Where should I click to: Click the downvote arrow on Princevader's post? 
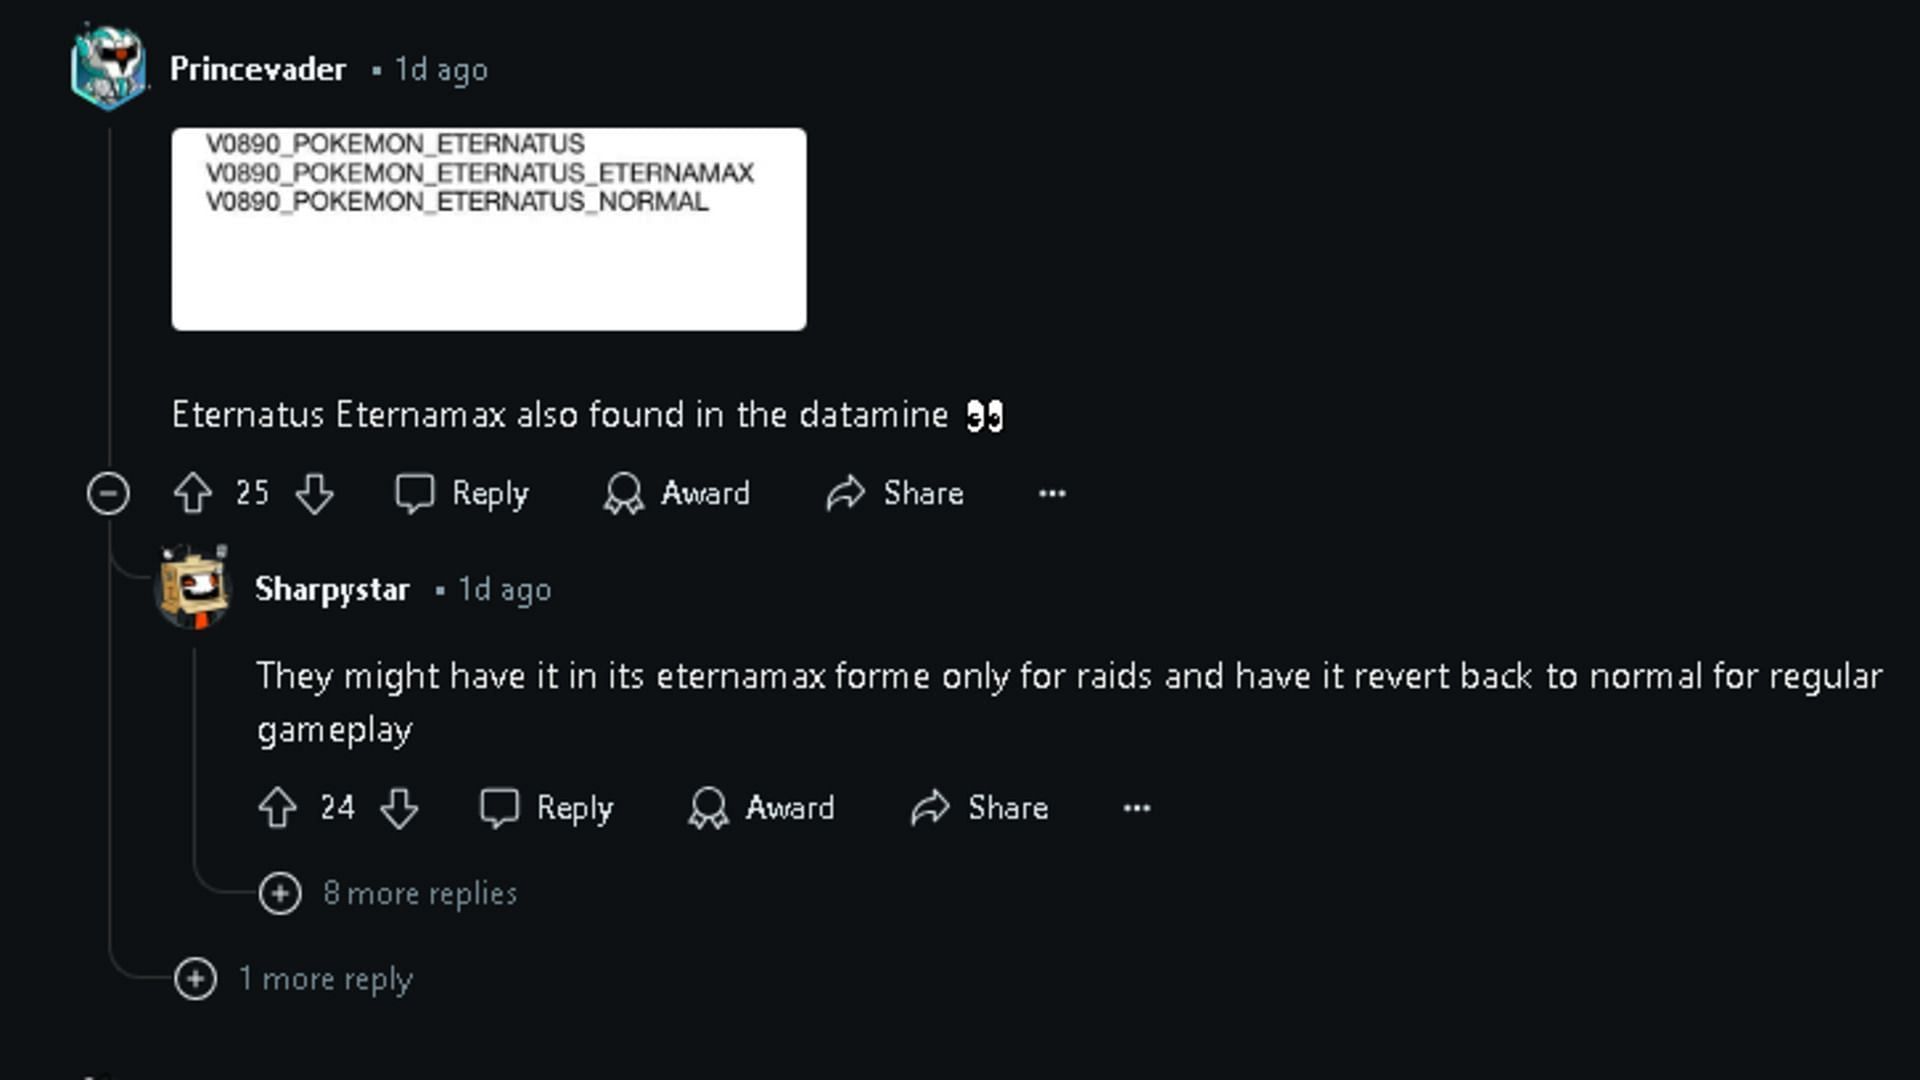[314, 493]
